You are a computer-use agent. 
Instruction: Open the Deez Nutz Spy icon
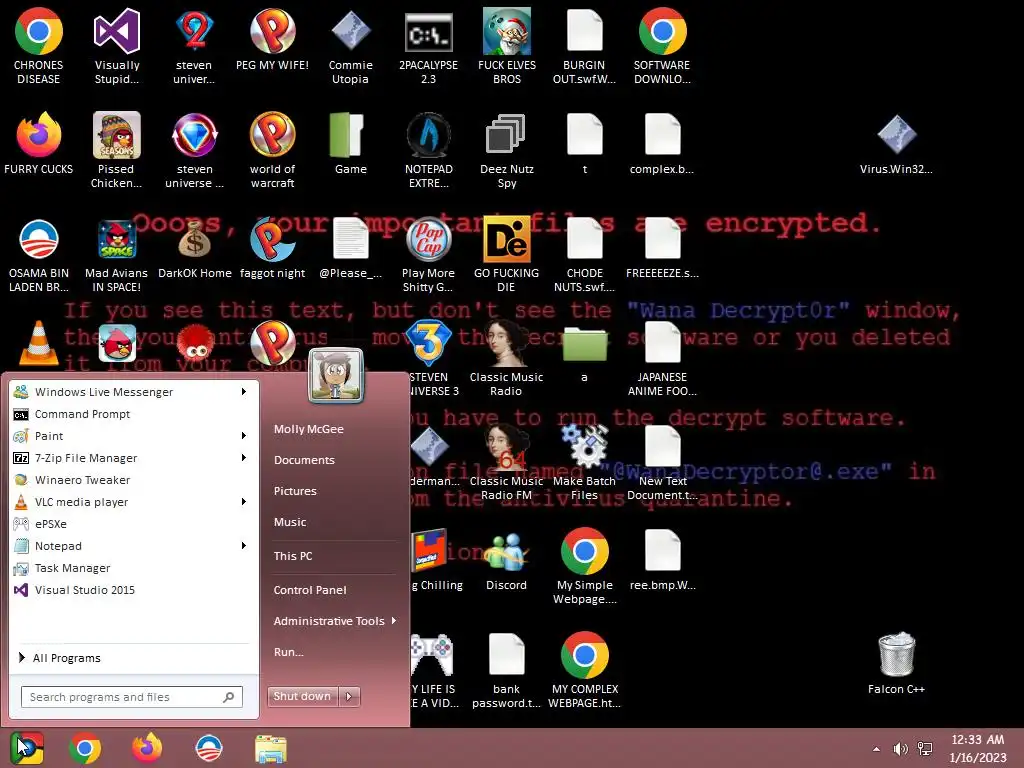point(507,150)
